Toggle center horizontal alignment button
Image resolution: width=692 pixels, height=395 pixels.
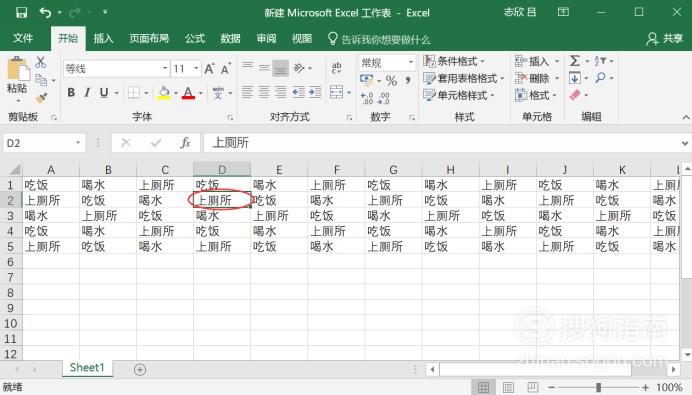click(x=264, y=92)
